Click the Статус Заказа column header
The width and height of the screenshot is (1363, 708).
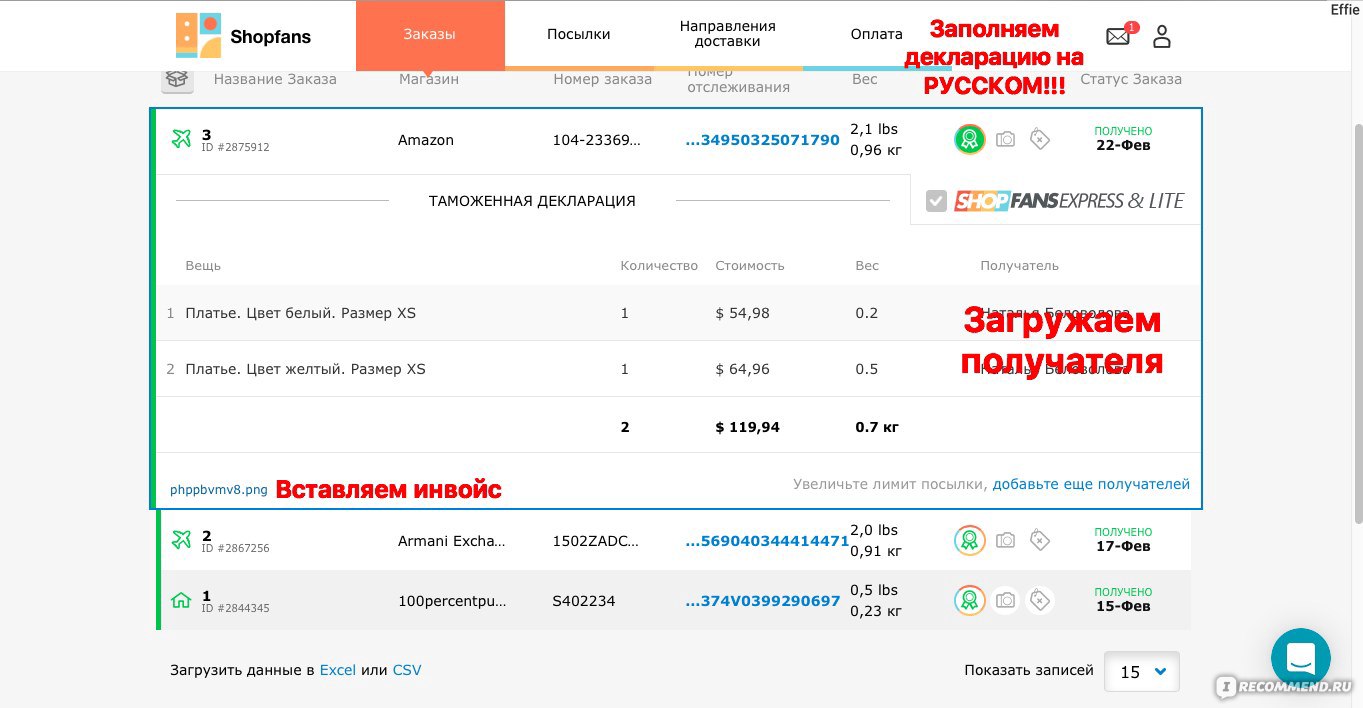click(x=1131, y=79)
